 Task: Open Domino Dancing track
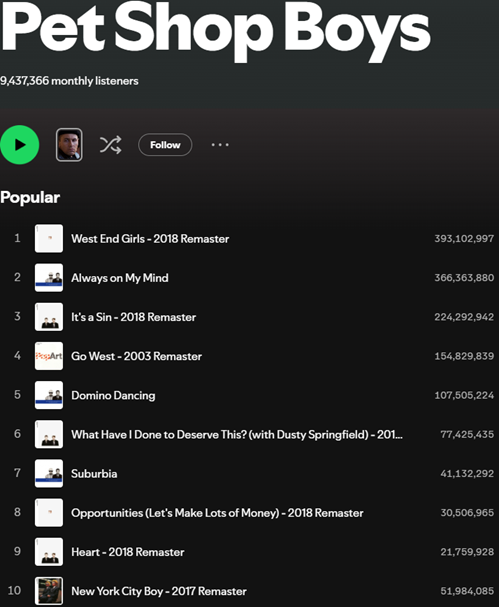click(113, 395)
